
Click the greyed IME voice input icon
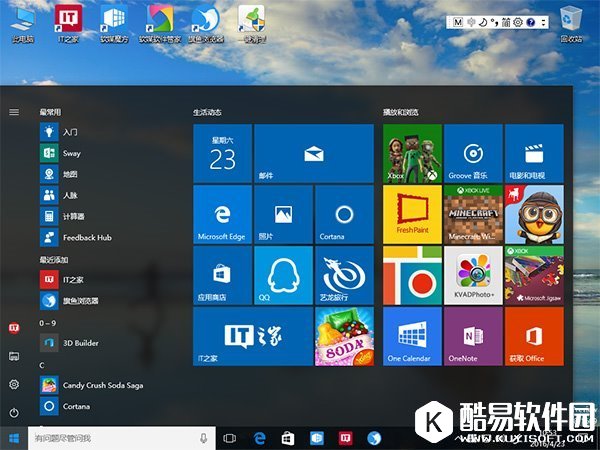coord(471,22)
